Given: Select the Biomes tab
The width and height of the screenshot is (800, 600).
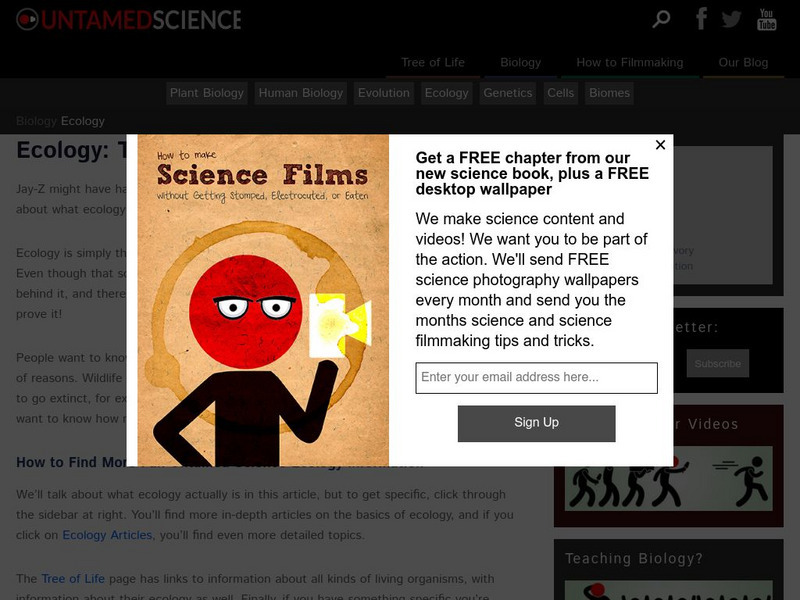Looking at the screenshot, I should pyautogui.click(x=609, y=93).
